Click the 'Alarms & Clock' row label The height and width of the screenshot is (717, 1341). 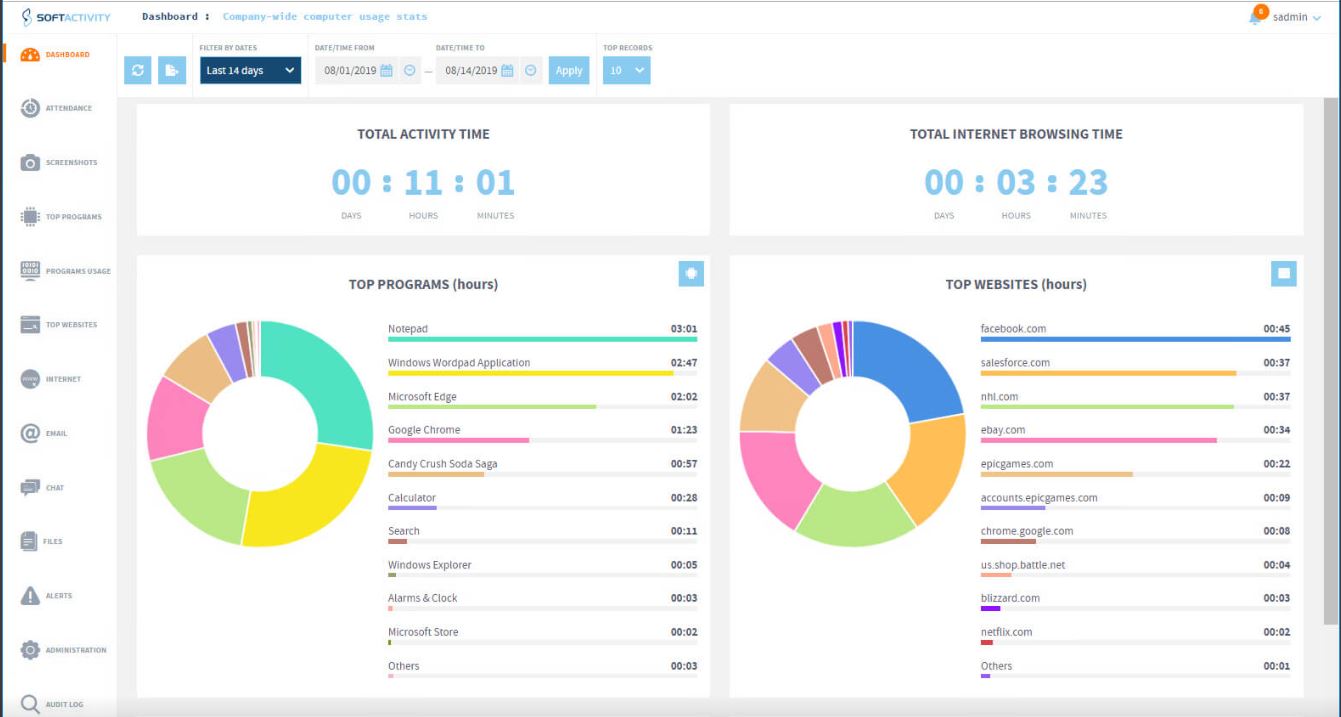(422, 598)
